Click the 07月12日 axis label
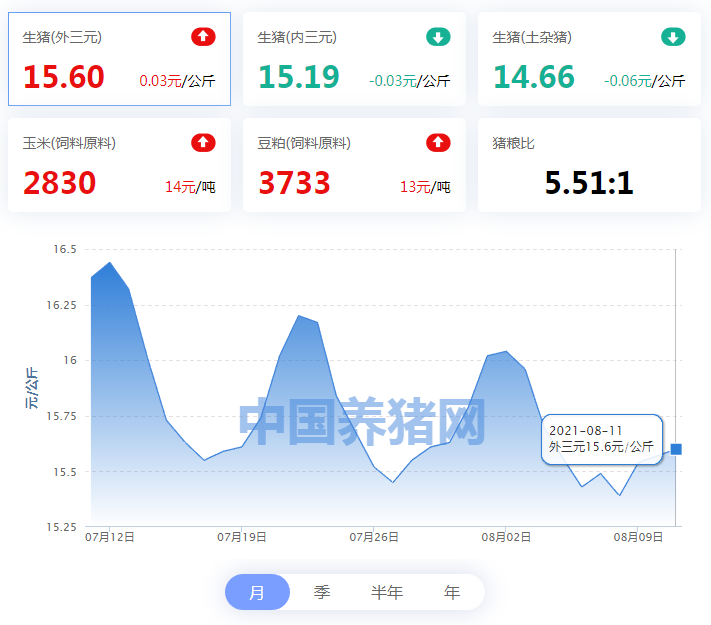This screenshot has height=625, width=711. (x=110, y=537)
